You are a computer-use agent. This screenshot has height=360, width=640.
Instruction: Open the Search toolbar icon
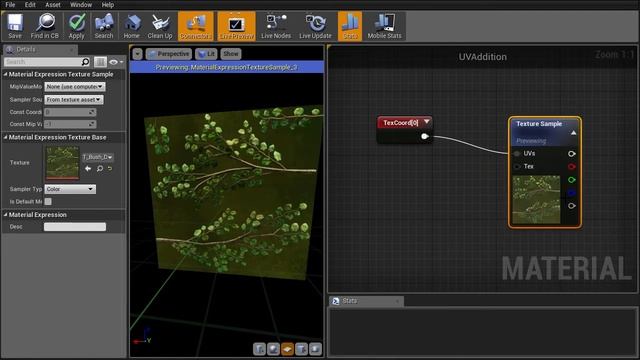tap(104, 26)
